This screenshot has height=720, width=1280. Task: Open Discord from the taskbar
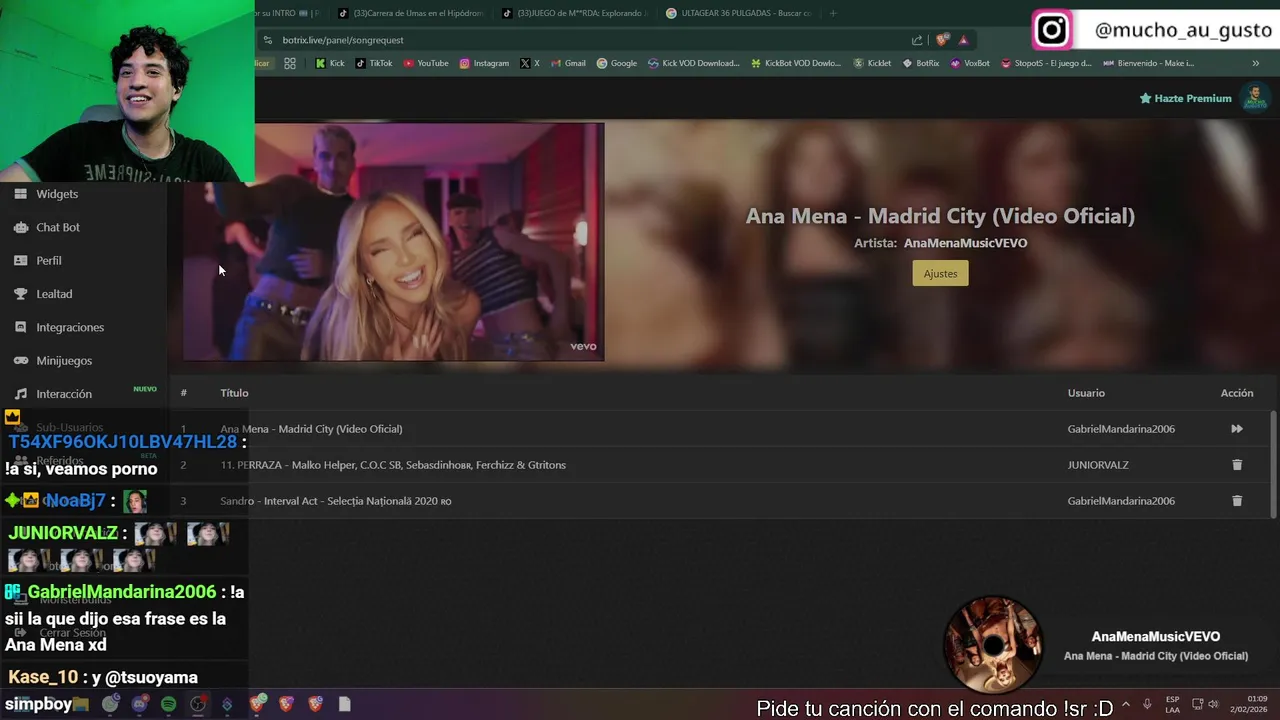[139, 704]
